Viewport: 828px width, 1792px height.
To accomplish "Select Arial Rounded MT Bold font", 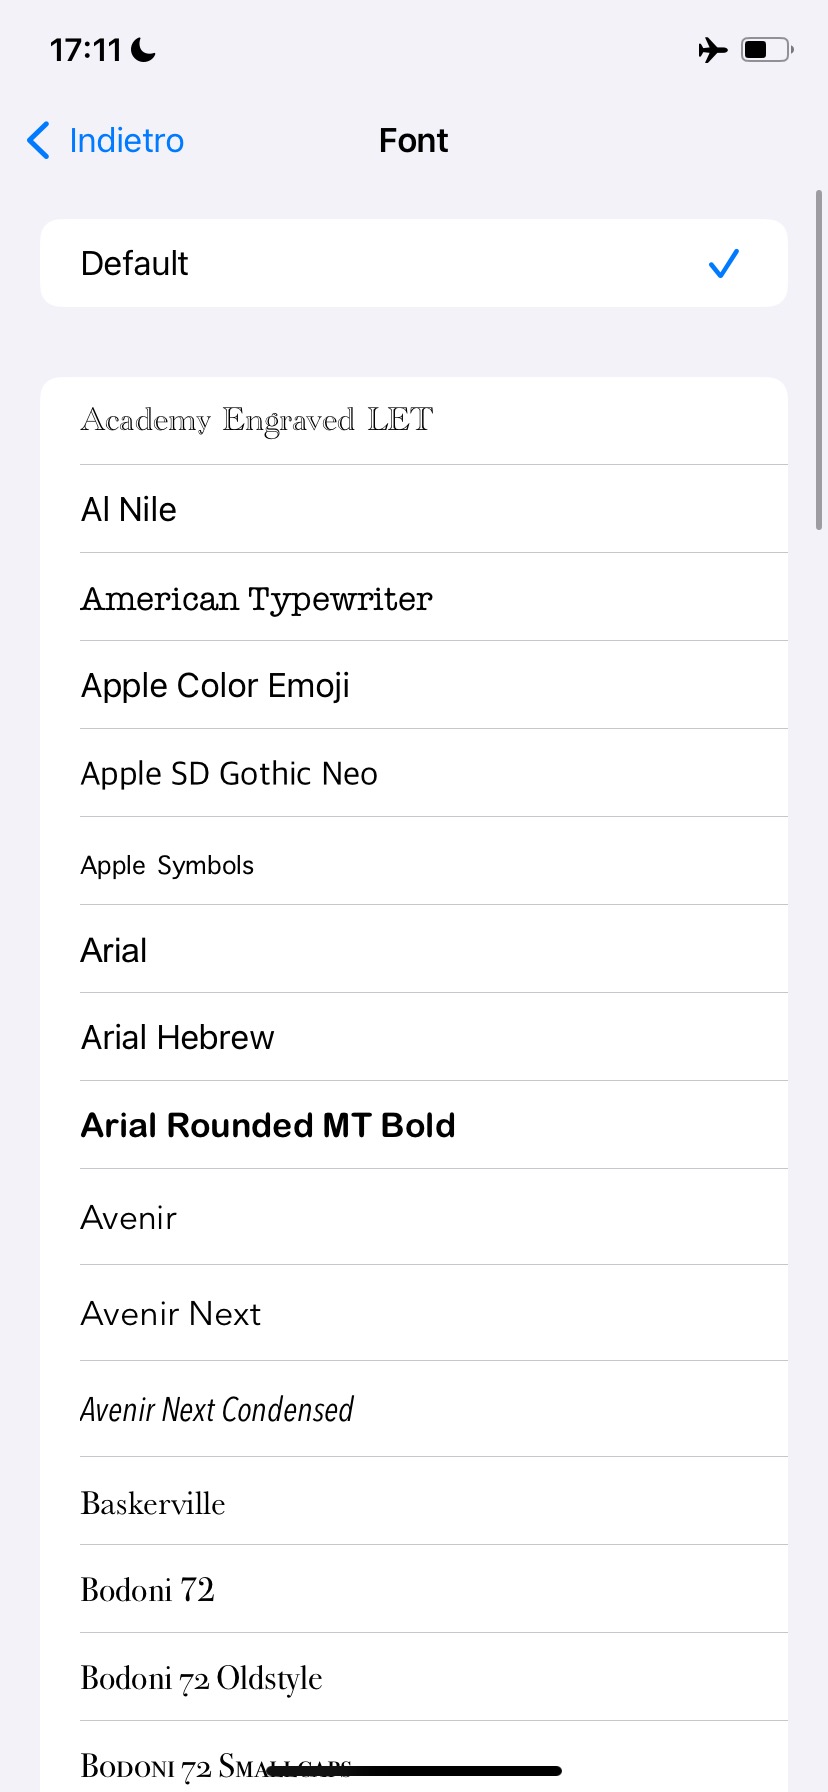I will tap(268, 1125).
